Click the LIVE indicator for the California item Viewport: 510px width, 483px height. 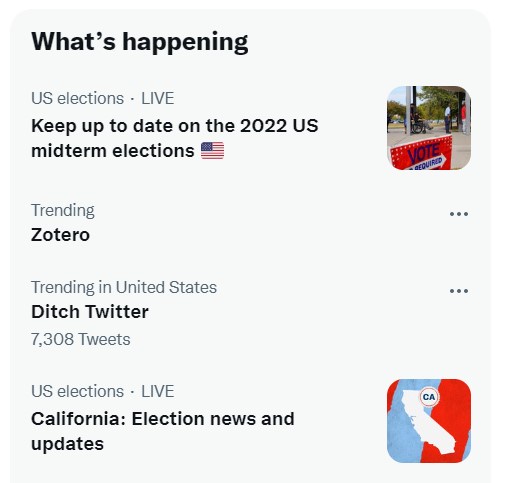pos(158,391)
